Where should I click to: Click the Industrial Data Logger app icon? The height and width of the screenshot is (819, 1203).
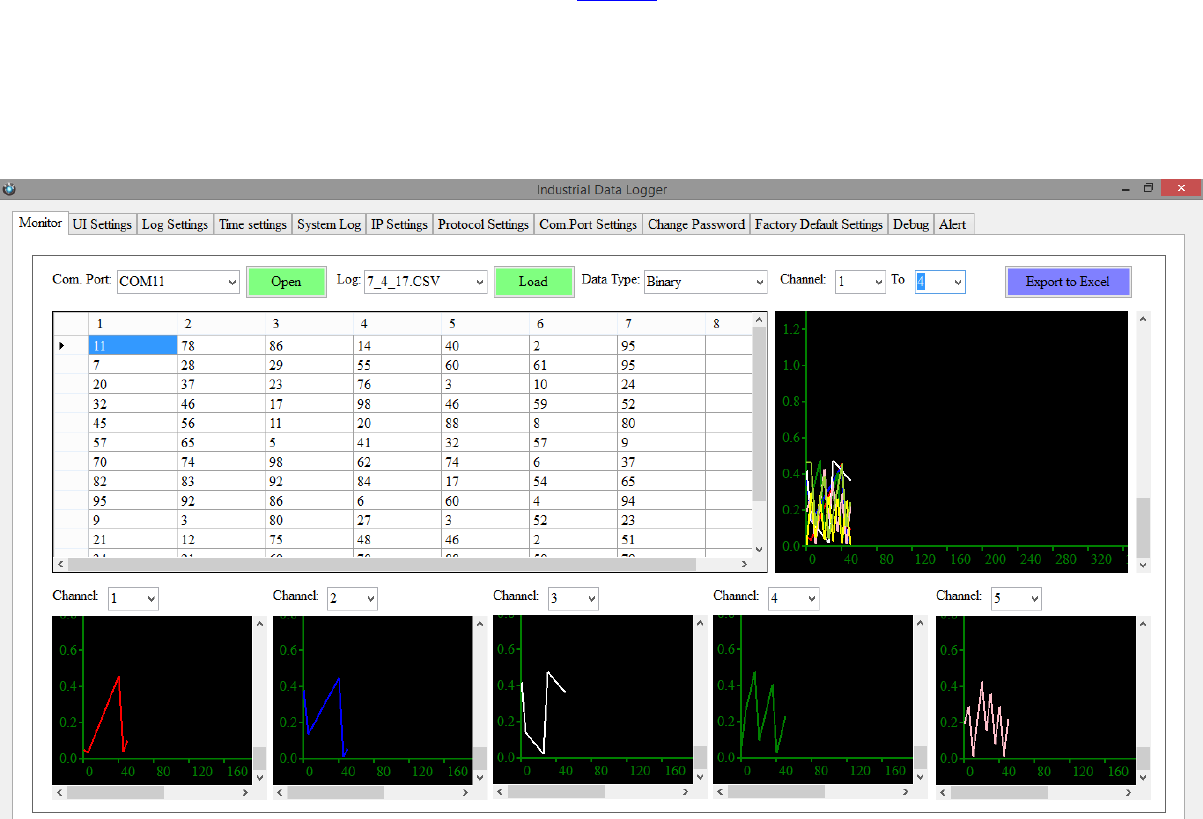point(9,189)
